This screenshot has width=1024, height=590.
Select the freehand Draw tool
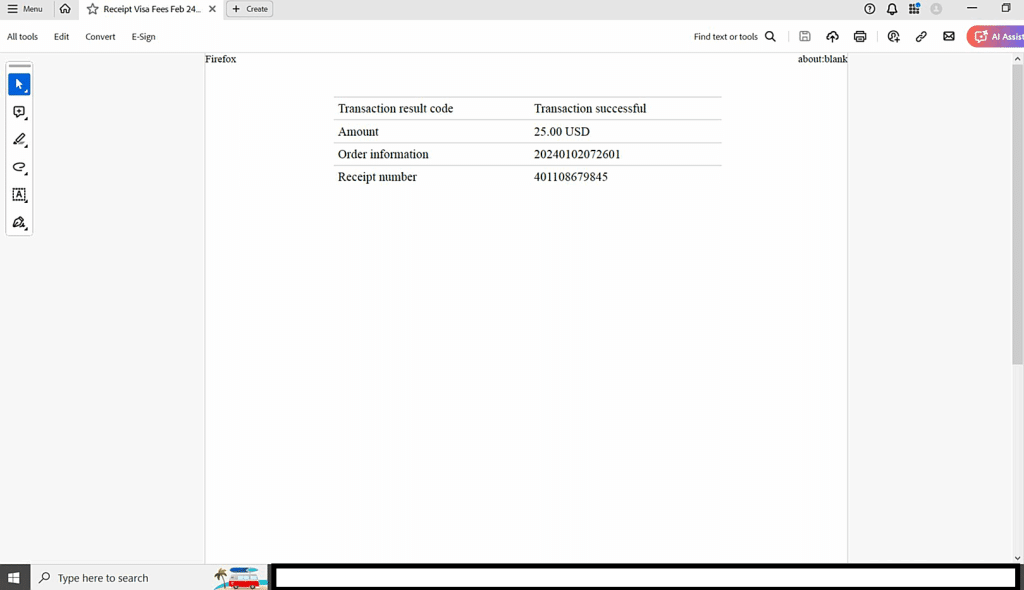(19, 168)
